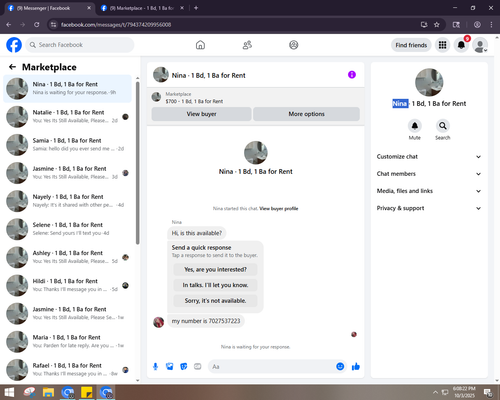Click the message "my number is 7027537223"
This screenshot has width=500, height=400.
click(x=206, y=321)
